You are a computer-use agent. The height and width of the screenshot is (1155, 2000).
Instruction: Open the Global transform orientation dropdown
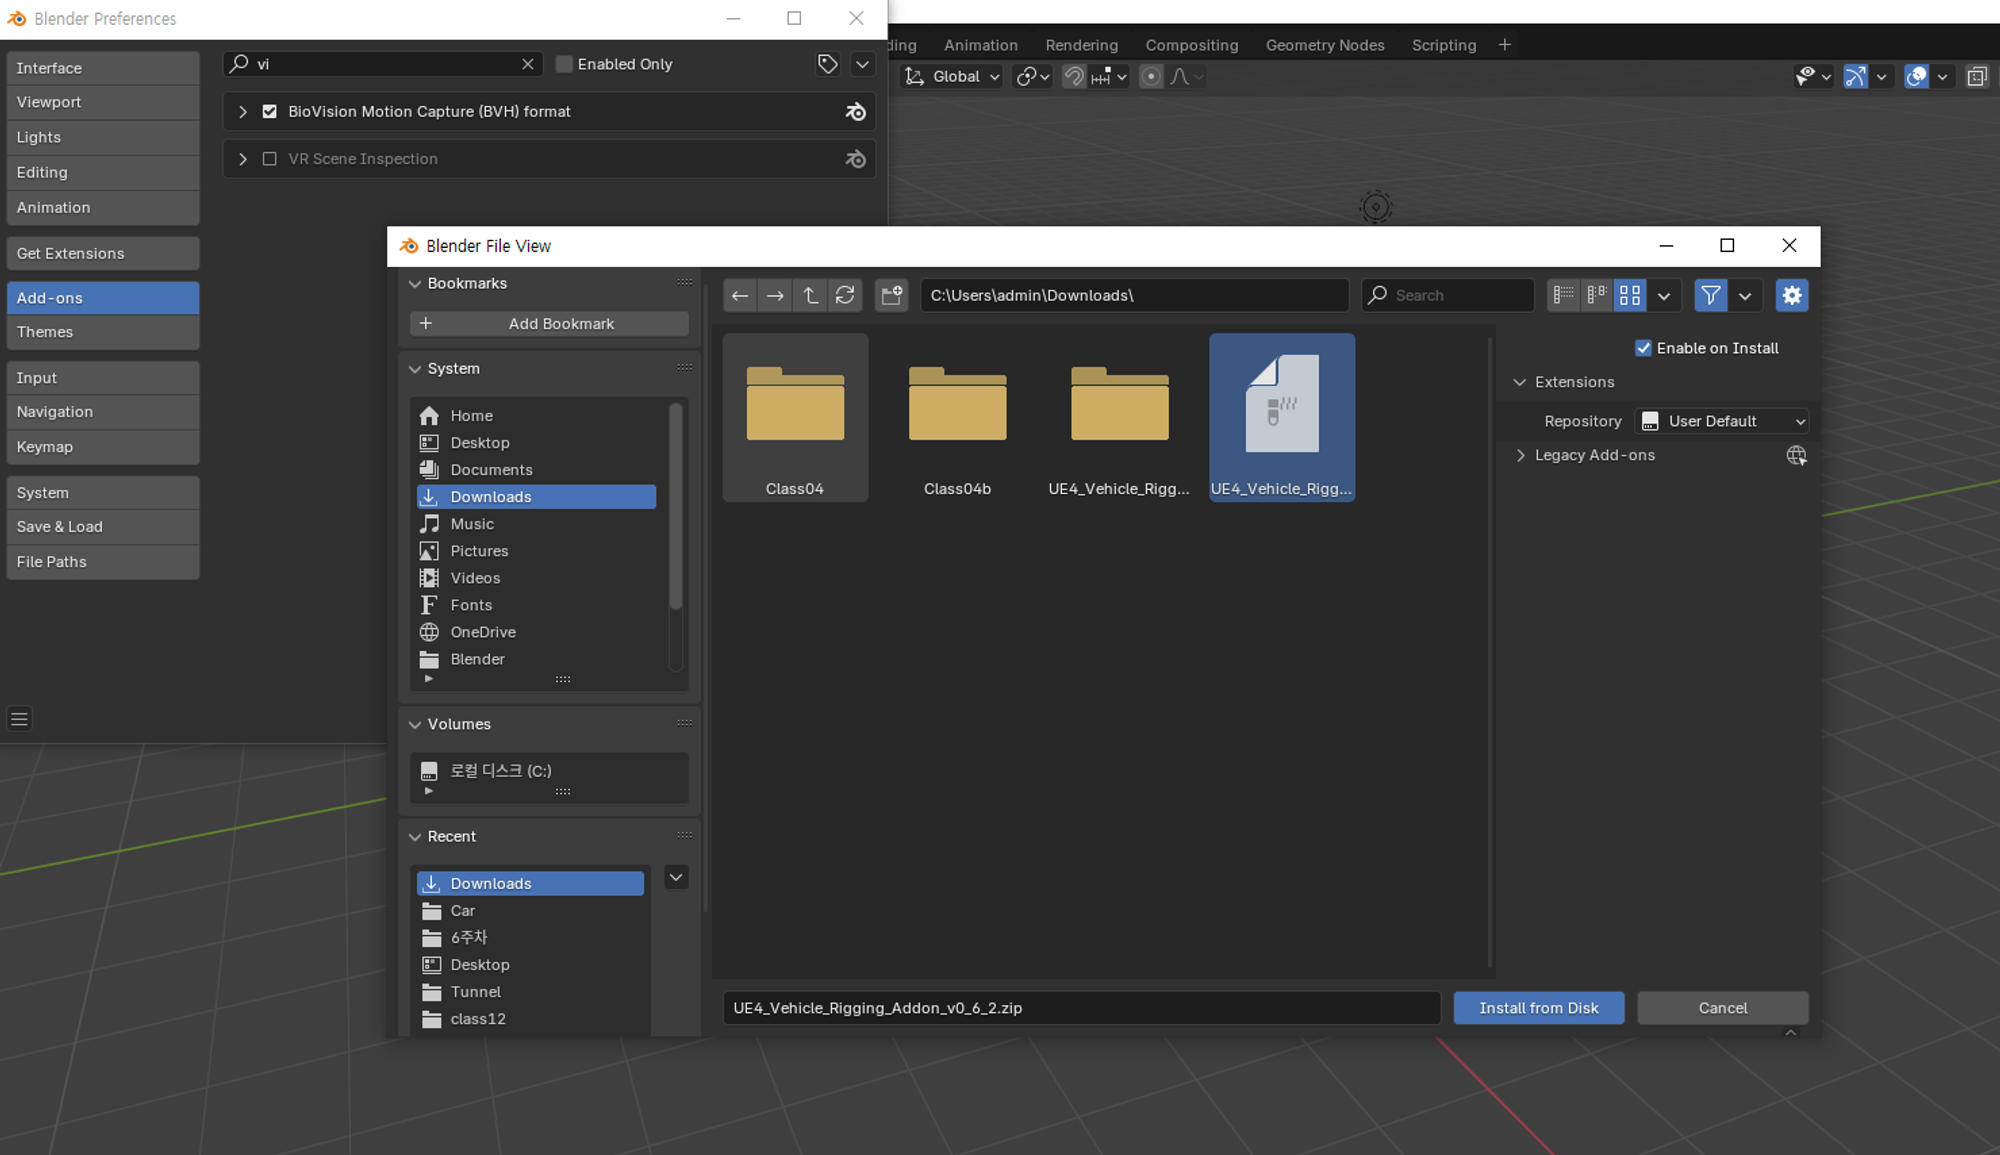coord(952,76)
